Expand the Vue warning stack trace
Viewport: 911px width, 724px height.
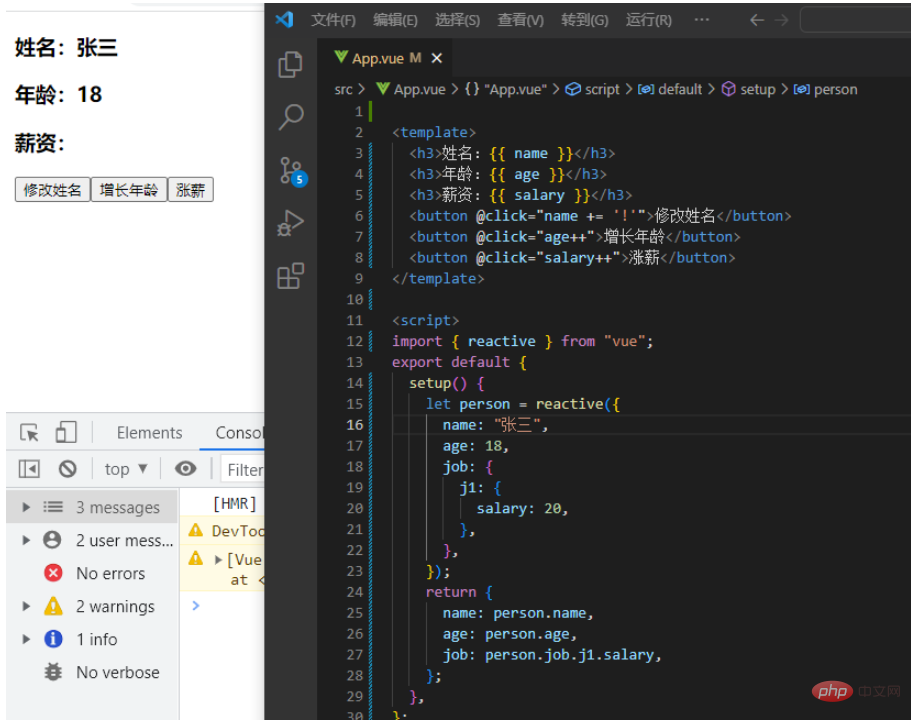(218, 560)
